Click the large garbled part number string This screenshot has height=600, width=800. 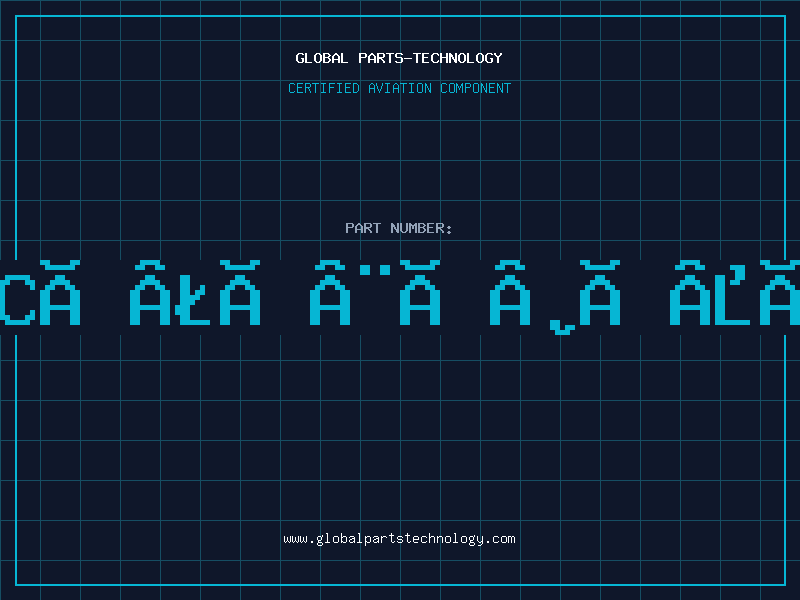coord(400,297)
